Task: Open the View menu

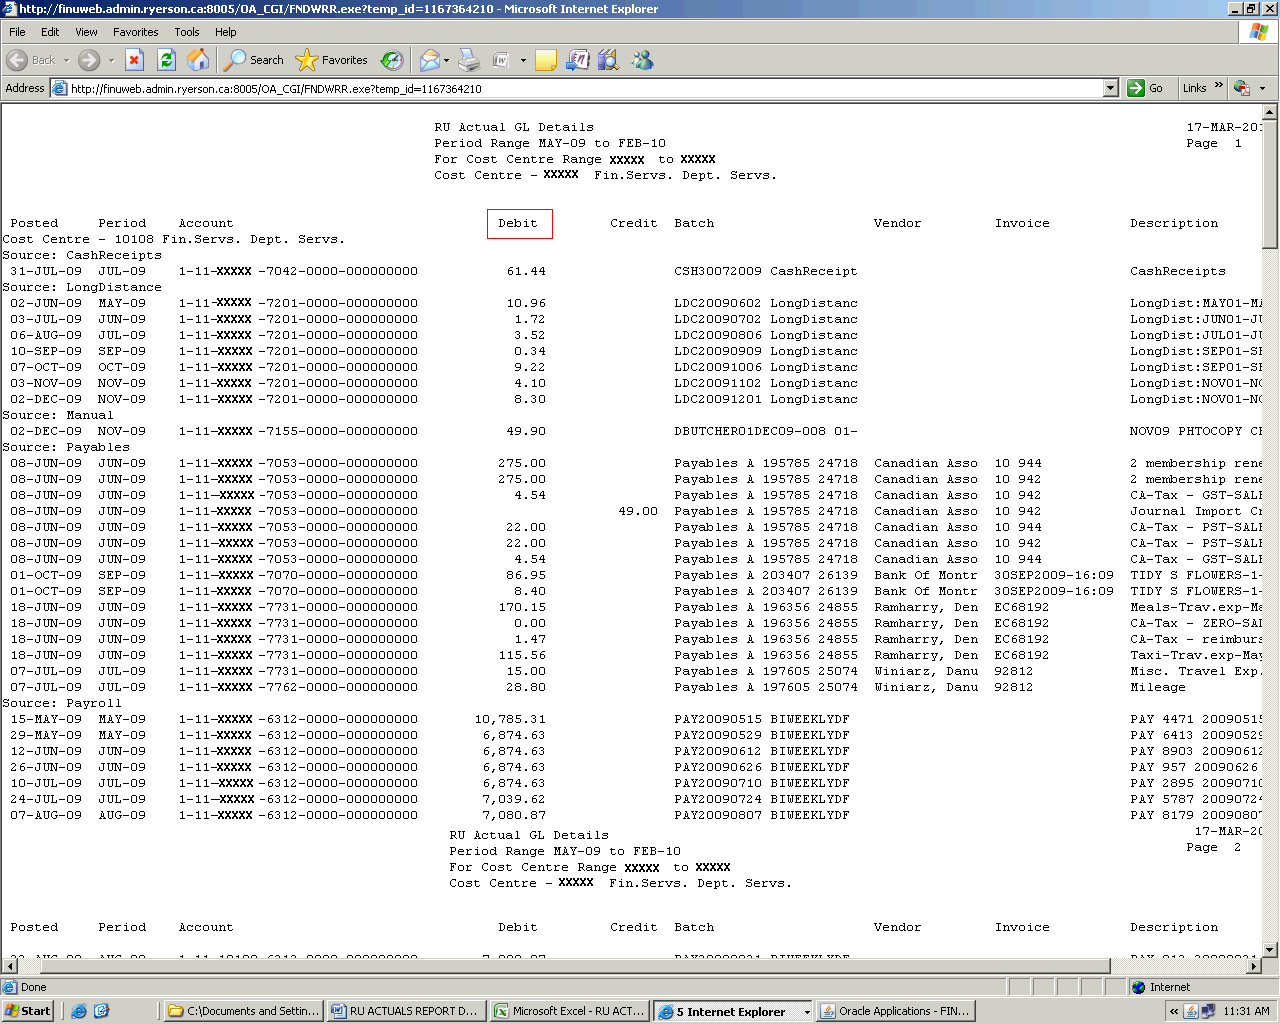Action: pos(86,32)
